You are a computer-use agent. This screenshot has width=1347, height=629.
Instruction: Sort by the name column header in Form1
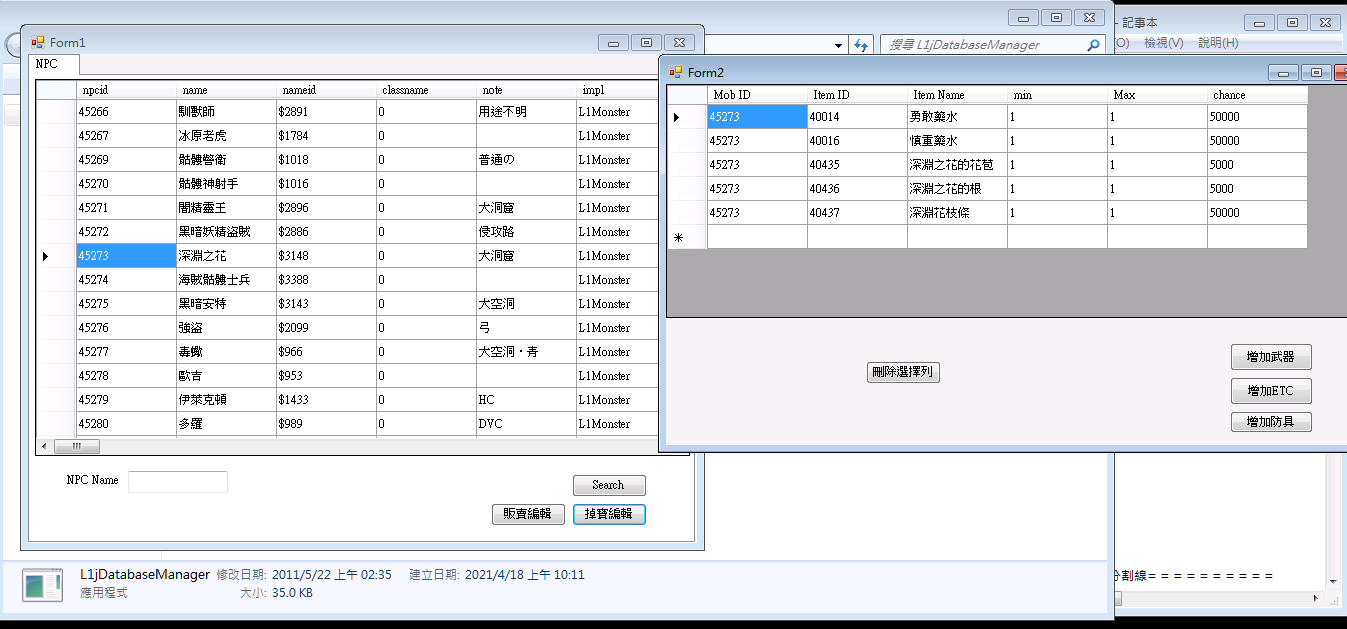click(x=226, y=90)
